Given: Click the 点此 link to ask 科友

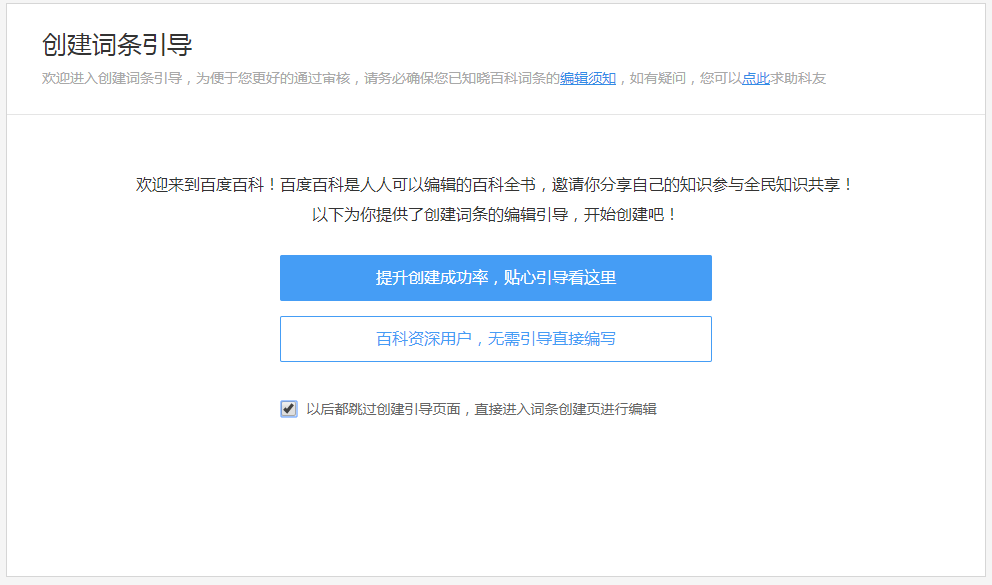Looking at the screenshot, I should click(755, 78).
